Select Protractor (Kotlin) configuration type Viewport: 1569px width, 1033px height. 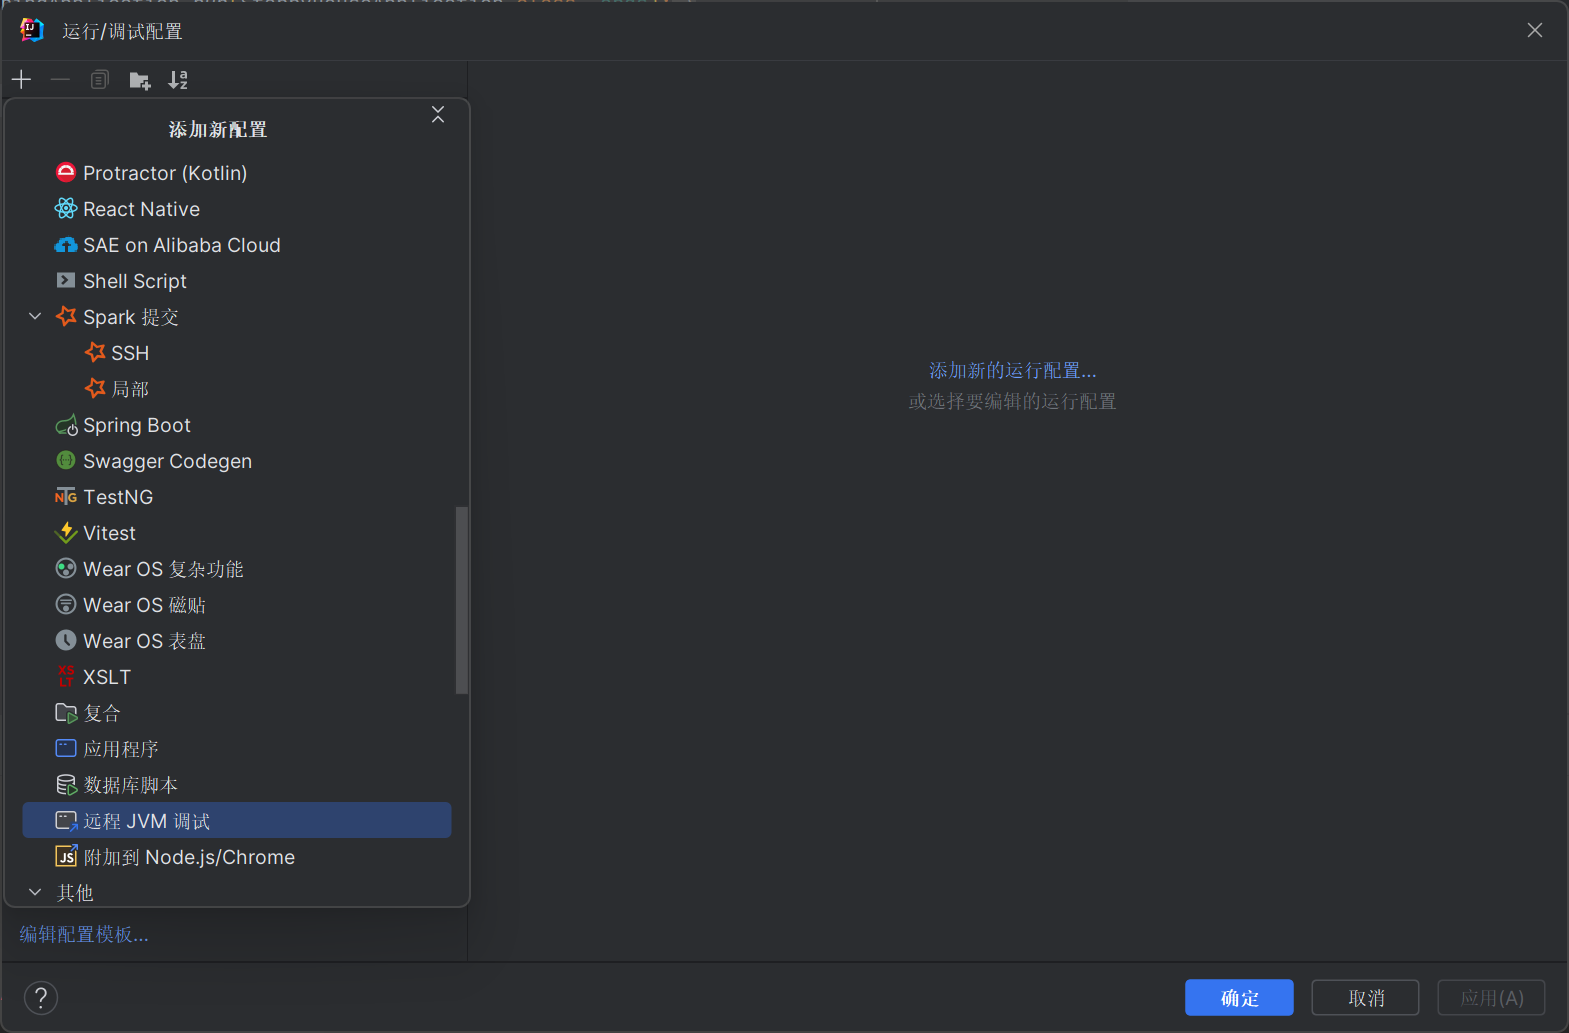click(237, 173)
